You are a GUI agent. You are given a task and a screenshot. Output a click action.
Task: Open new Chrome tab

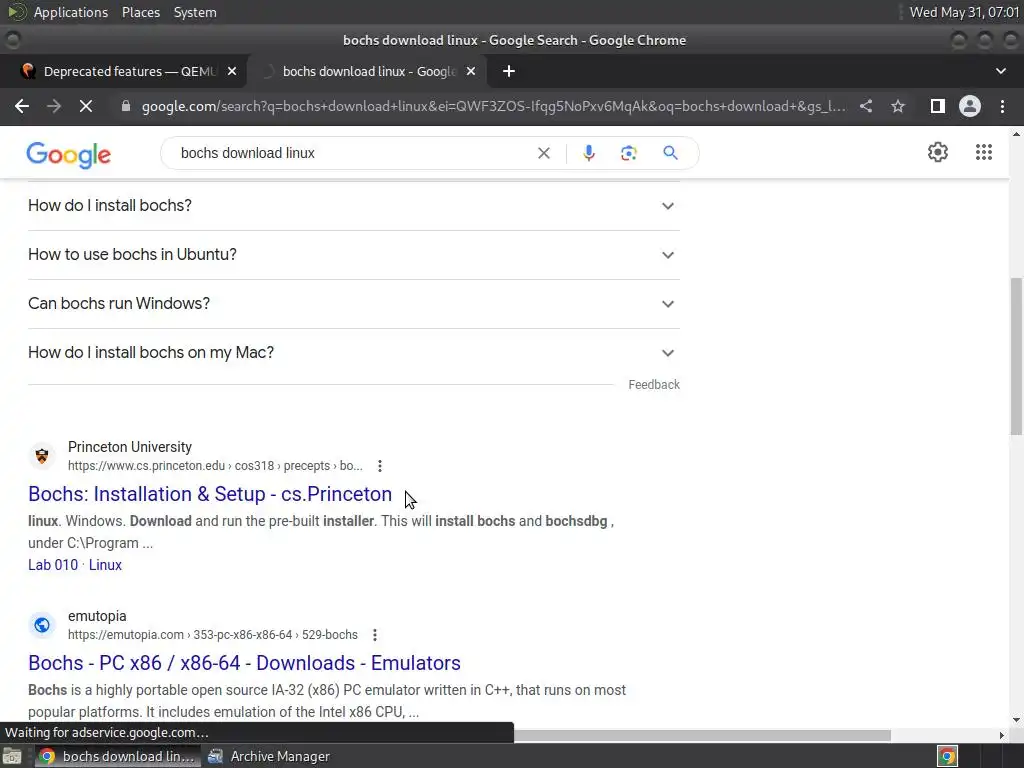[x=509, y=71]
